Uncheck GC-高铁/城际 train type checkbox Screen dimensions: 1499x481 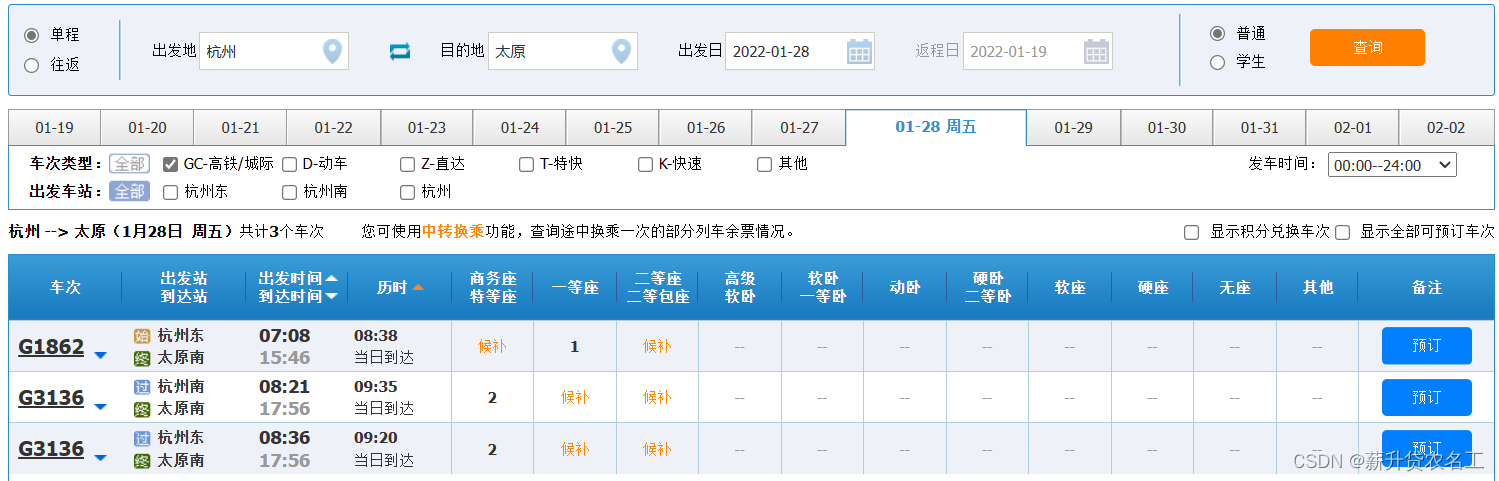170,164
